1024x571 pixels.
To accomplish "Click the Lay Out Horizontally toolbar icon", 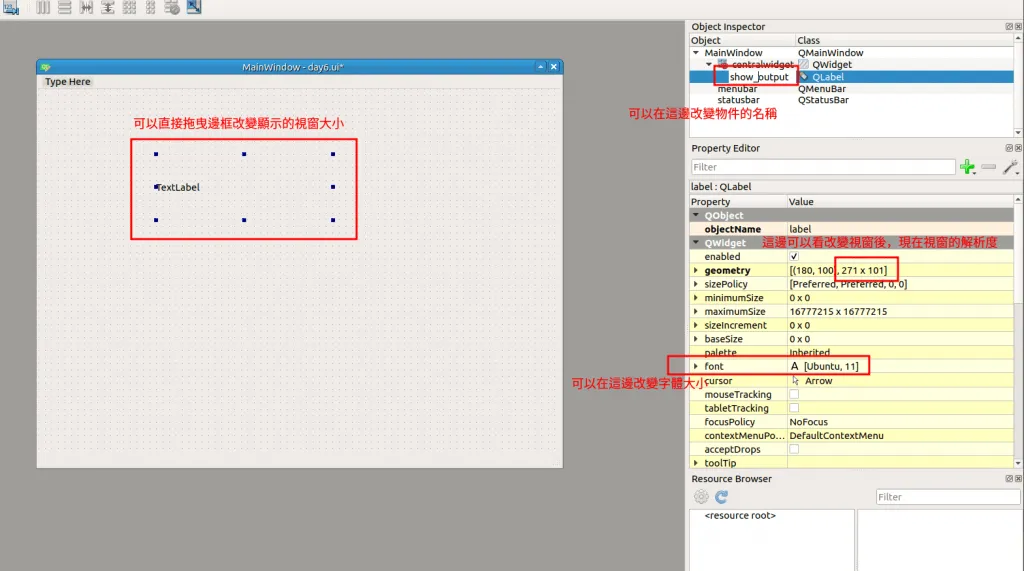I will click(43, 8).
